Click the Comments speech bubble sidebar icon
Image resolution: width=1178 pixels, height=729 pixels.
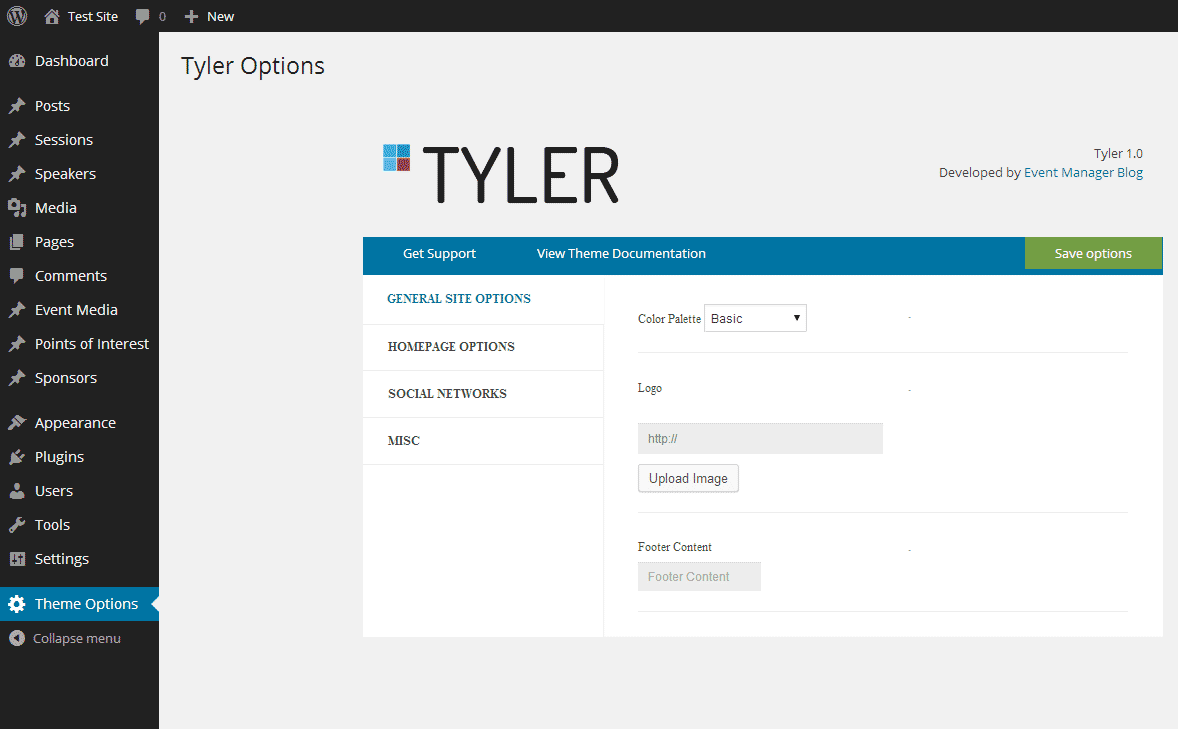coord(17,276)
